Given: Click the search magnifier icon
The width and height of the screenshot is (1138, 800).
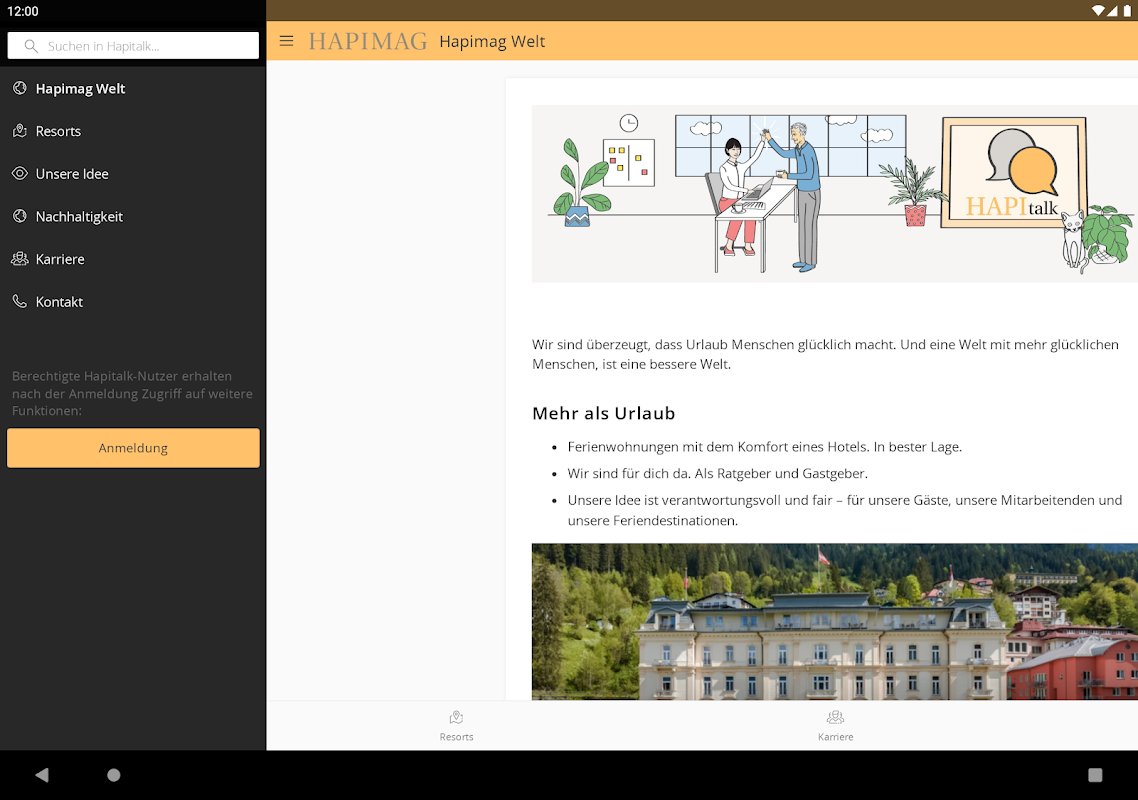Looking at the screenshot, I should 31,46.
